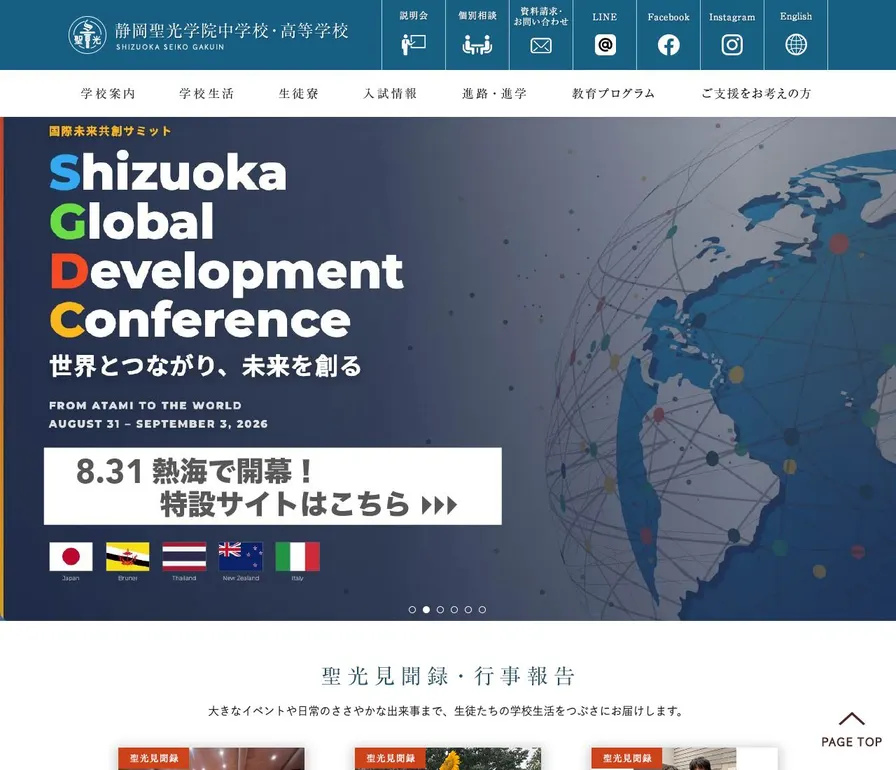Click the Shizuoka Seiko Gakuin school logo
Image resolution: width=896 pixels, height=770 pixels.
(x=208, y=35)
